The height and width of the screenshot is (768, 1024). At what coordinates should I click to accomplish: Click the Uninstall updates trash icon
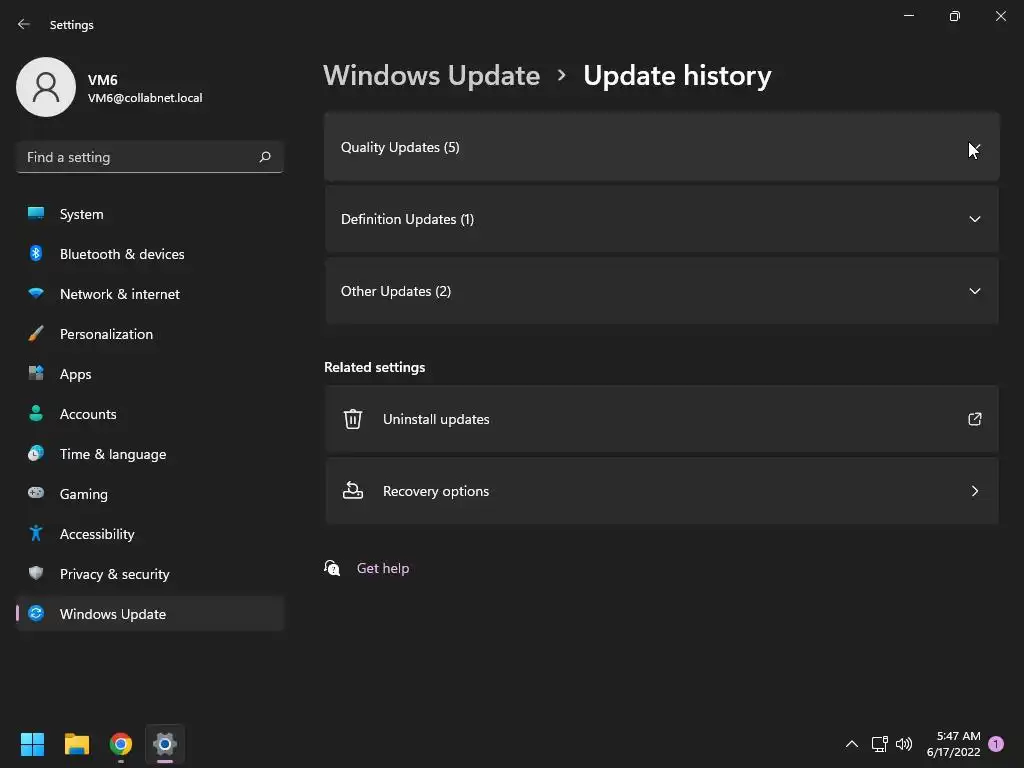click(353, 419)
